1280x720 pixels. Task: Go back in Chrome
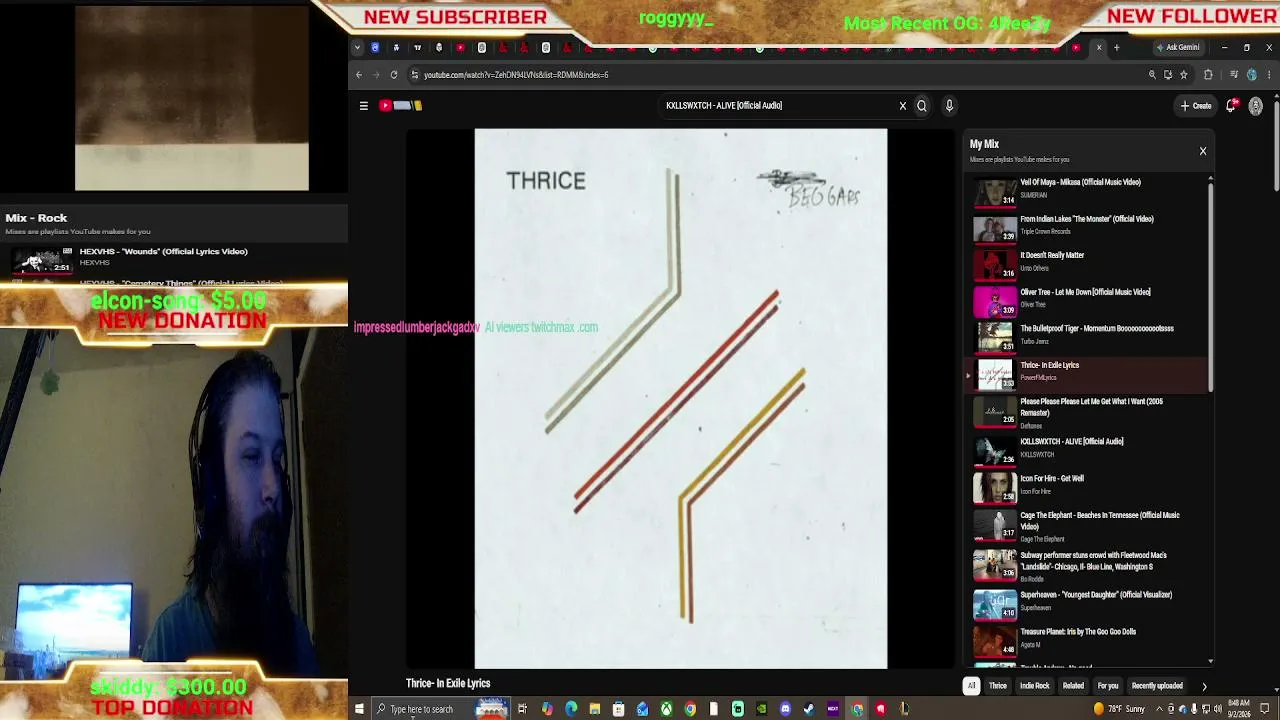[x=359, y=75]
